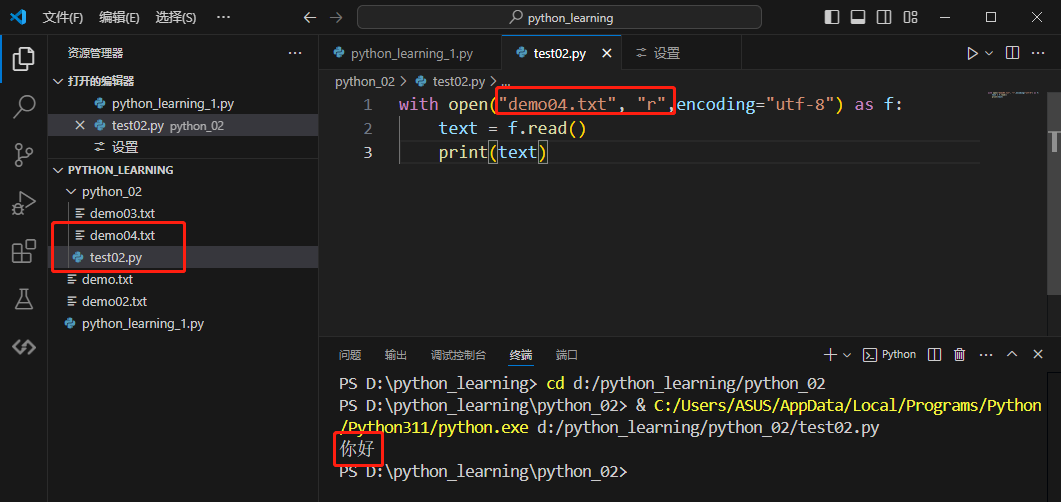The width and height of the screenshot is (1061, 502).
Task: Select 设置 in open editors list
Action: coord(183,147)
